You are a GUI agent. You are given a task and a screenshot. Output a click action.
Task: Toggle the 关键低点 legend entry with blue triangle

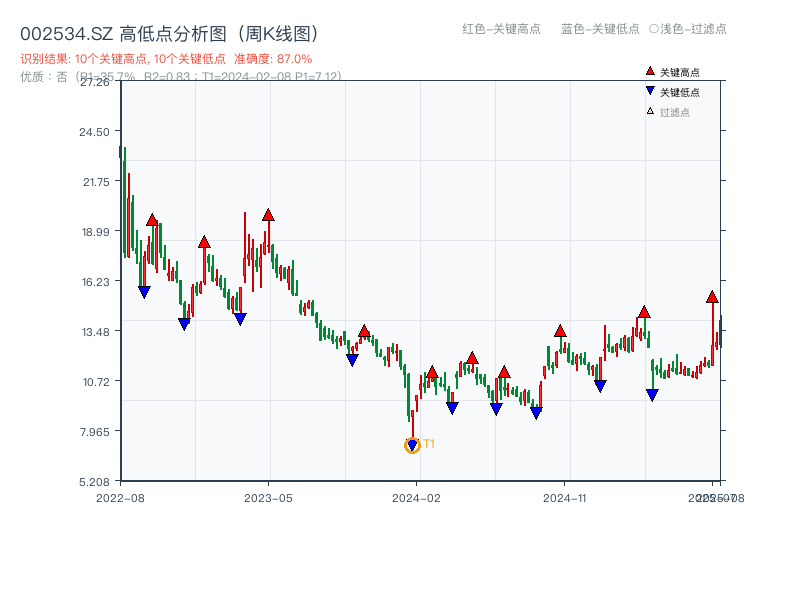(x=673, y=92)
